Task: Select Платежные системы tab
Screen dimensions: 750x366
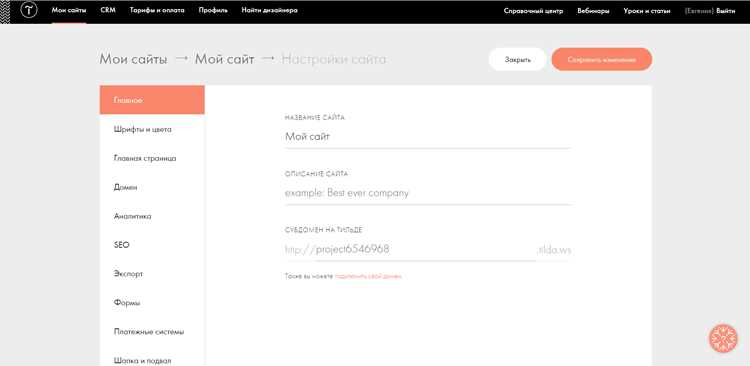Action: click(152, 332)
